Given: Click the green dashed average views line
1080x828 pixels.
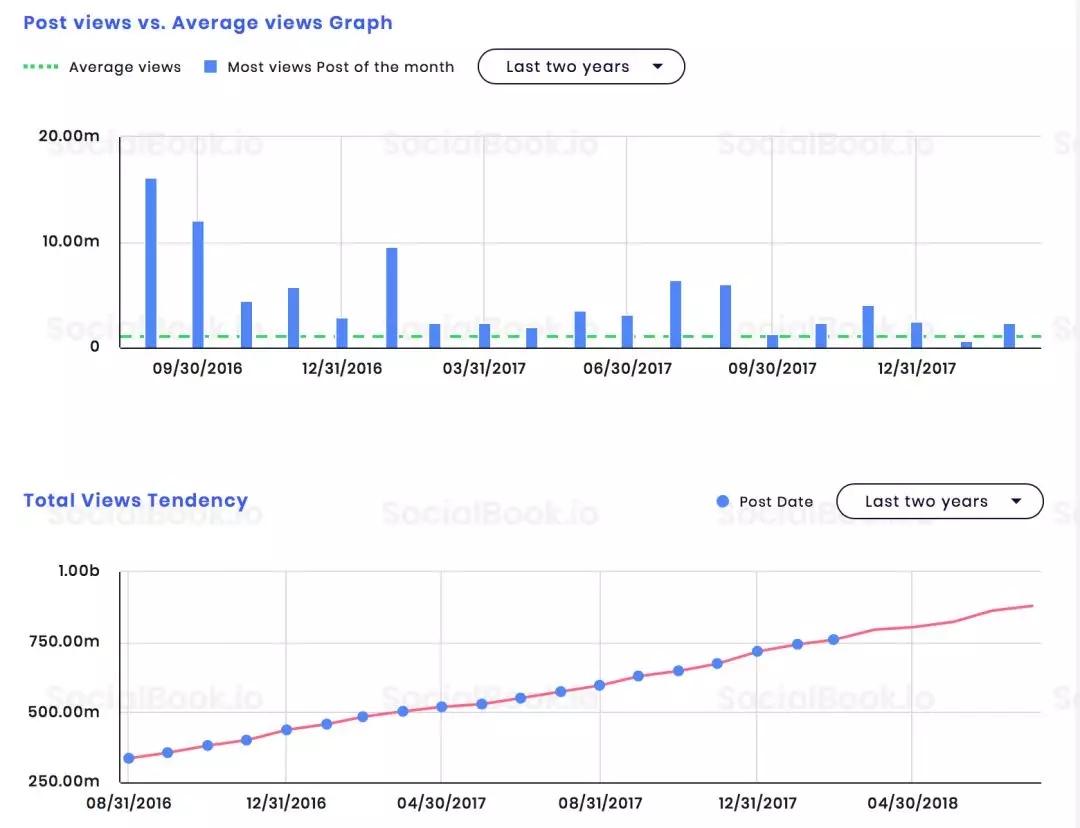Looking at the screenshot, I should coord(560,336).
